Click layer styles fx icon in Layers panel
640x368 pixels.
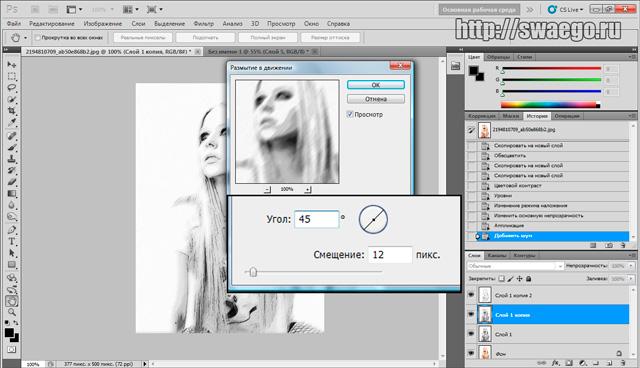(556, 363)
